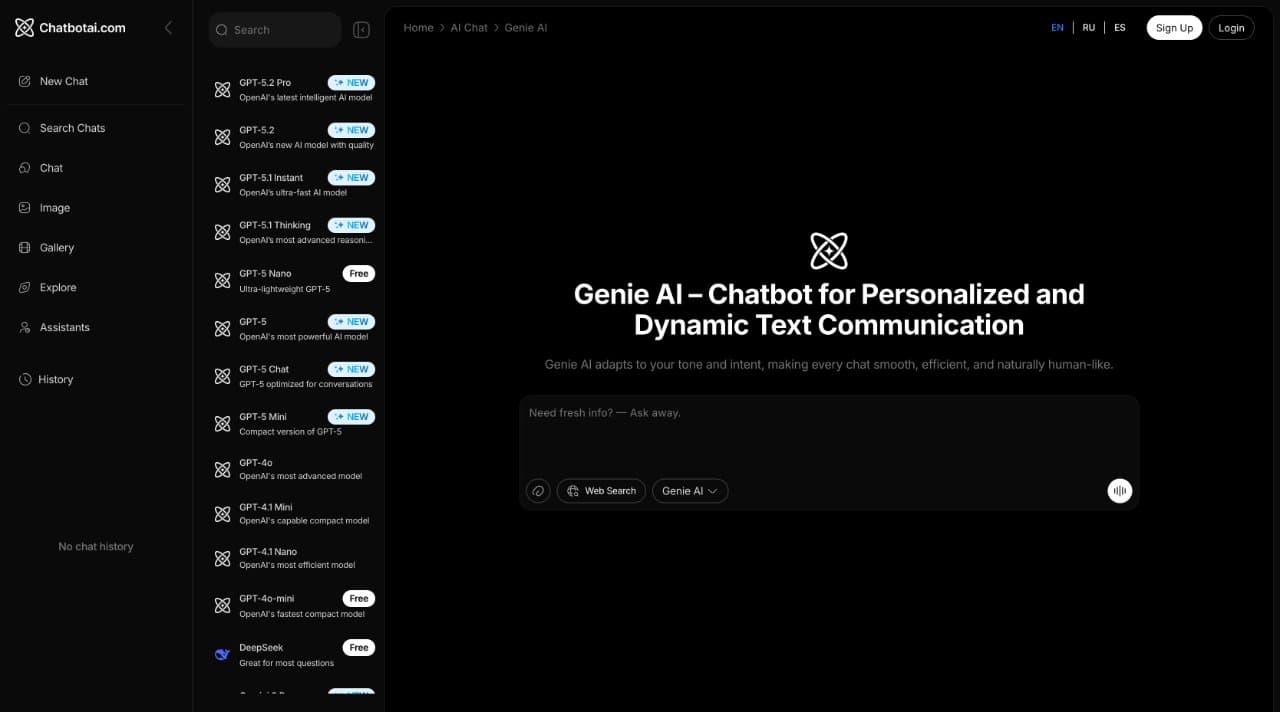The width and height of the screenshot is (1280, 712).
Task: Click the Search Chats magnifier icon
Action: click(25, 128)
